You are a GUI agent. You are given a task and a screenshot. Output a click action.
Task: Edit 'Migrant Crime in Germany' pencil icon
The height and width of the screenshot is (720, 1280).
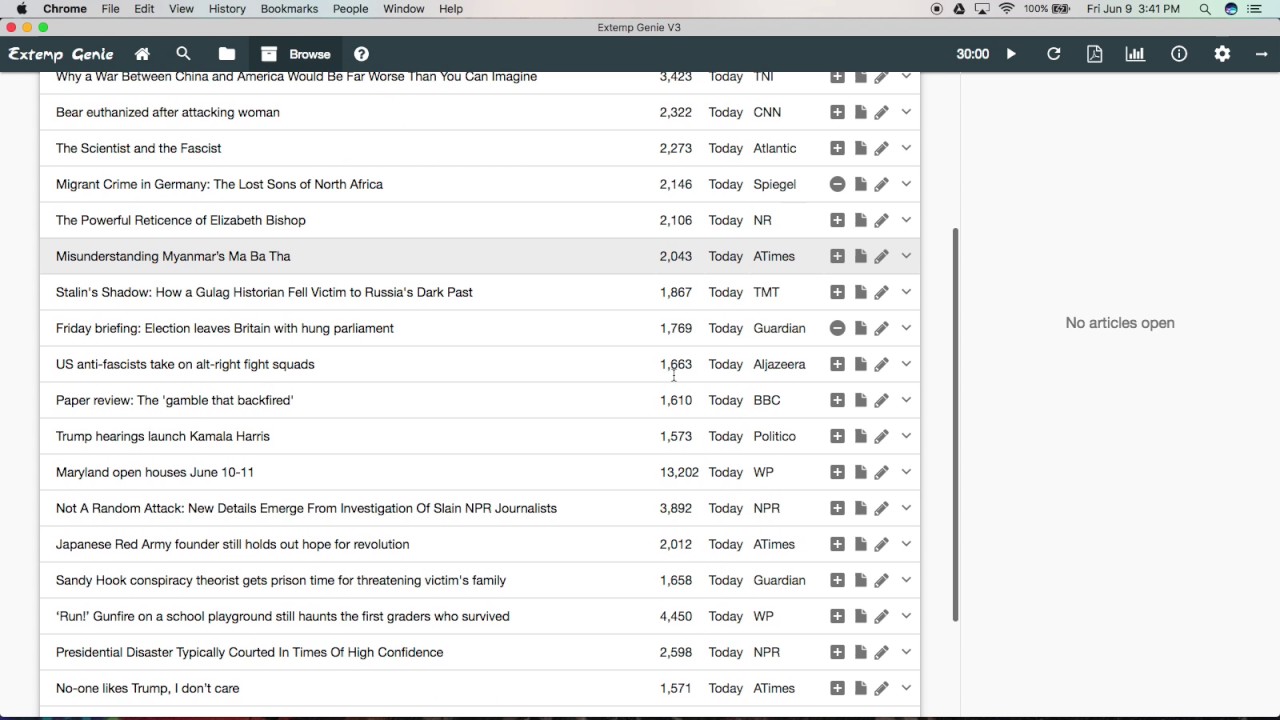tap(881, 184)
